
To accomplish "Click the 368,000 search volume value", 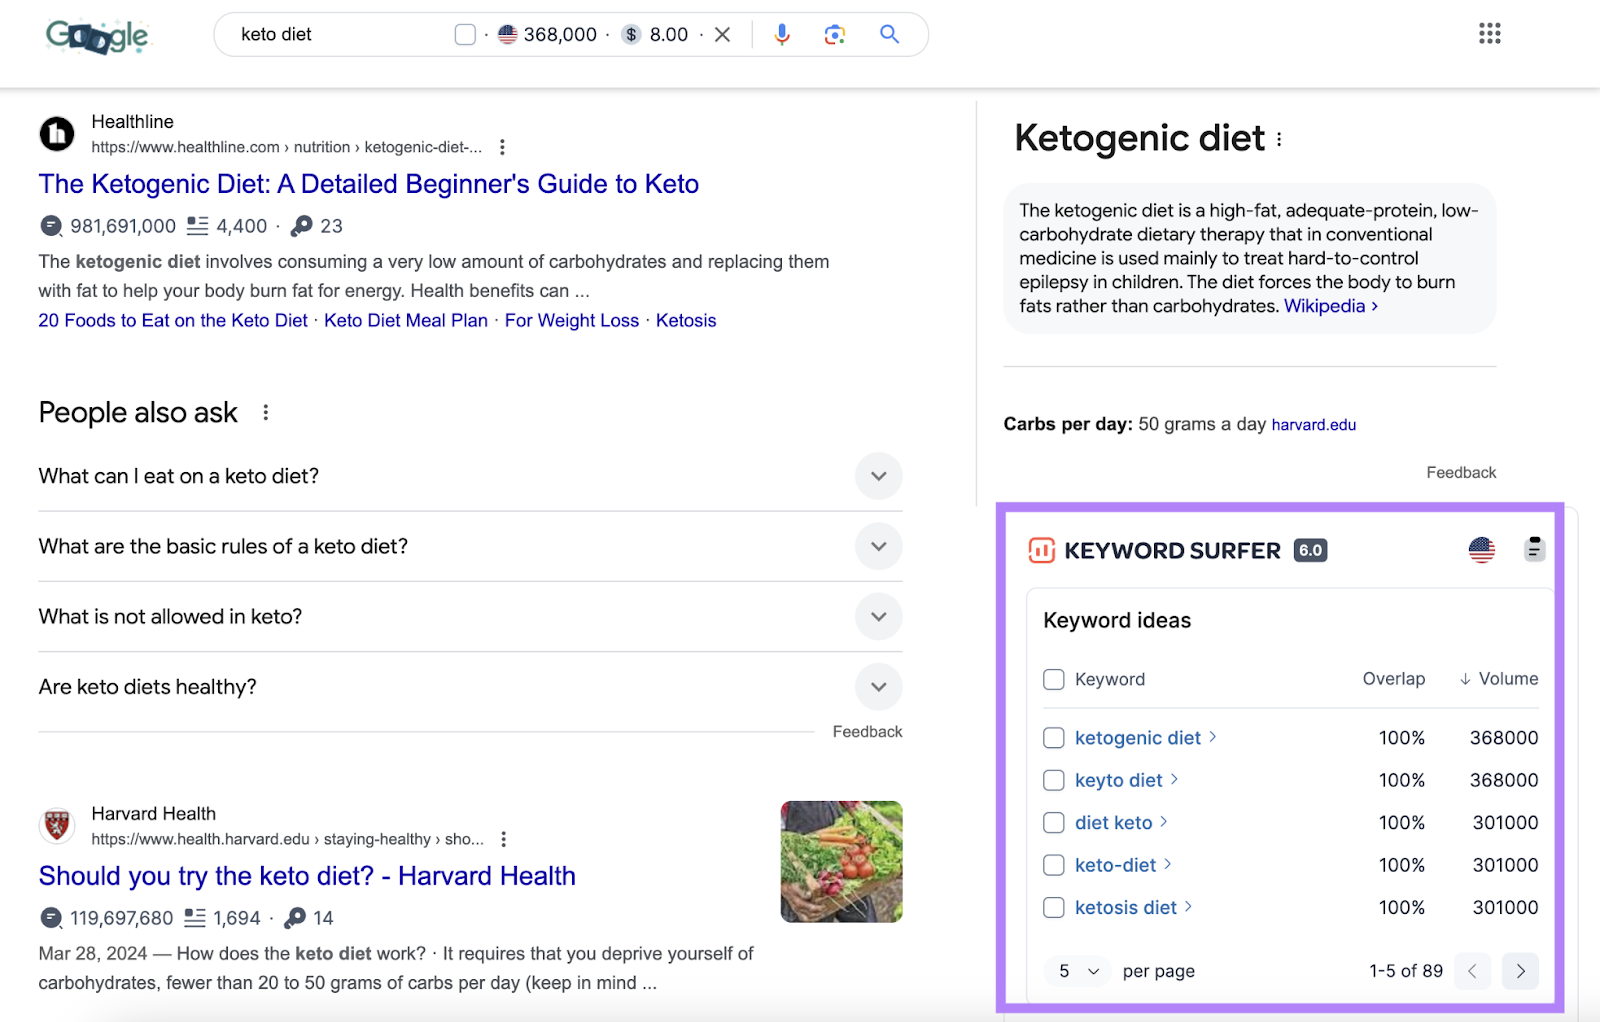I will pyautogui.click(x=560, y=35).
